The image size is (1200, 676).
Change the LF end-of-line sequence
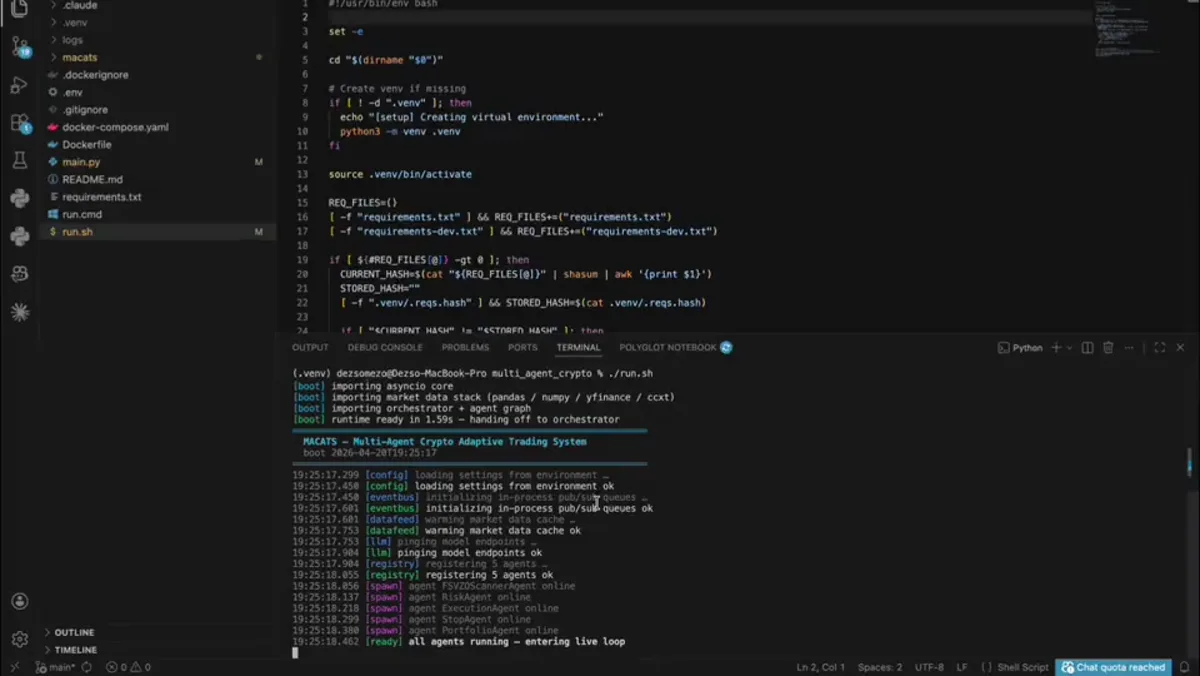[962, 667]
